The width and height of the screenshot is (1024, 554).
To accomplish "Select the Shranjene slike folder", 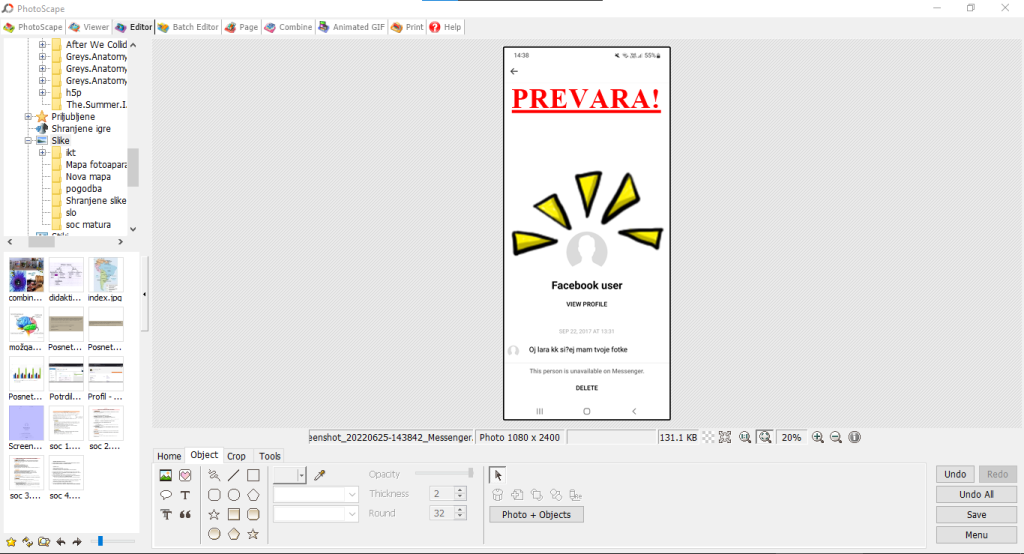I will click(95, 201).
